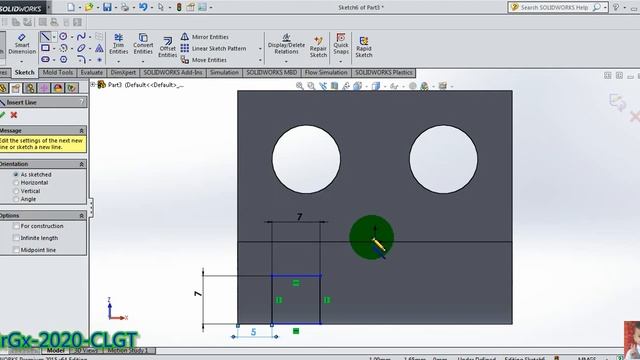Select the Ellipse sketch tool

(x=81, y=48)
